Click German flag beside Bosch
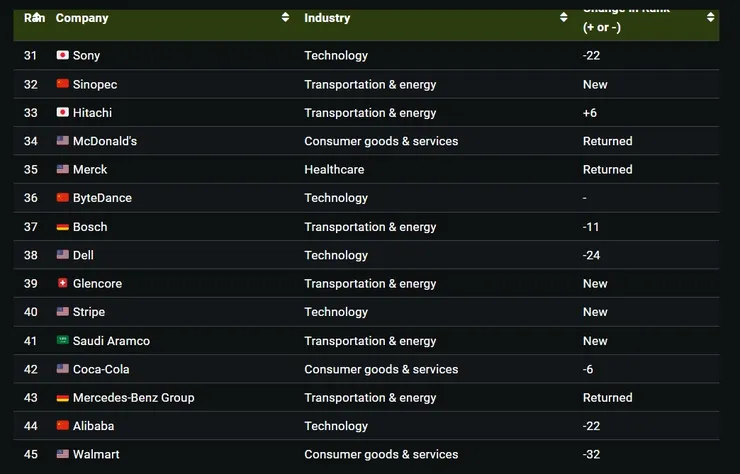The image size is (740, 474). coord(62,227)
